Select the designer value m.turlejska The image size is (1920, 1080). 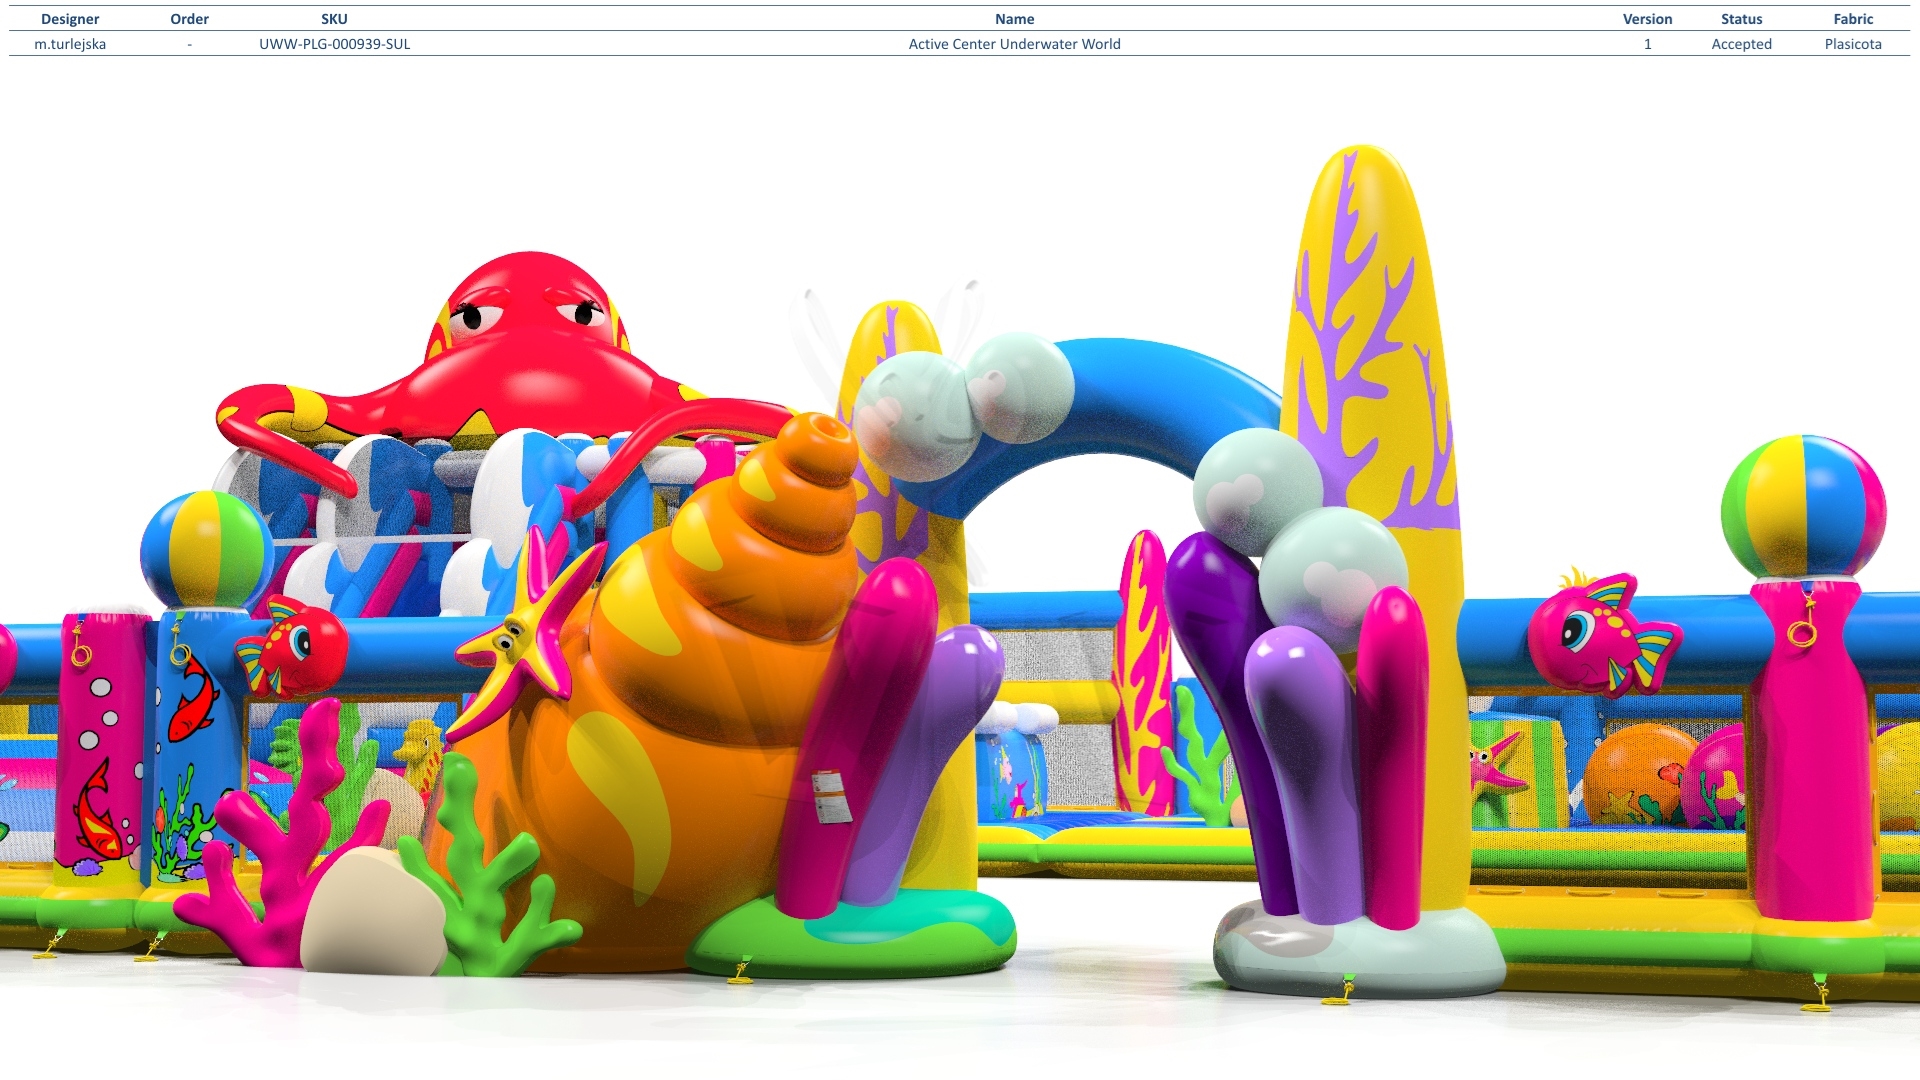(70, 44)
